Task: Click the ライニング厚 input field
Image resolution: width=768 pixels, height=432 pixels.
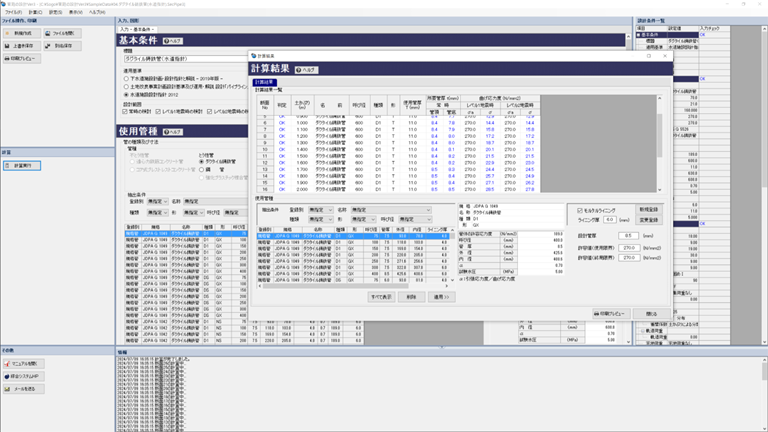Action: (x=609, y=220)
